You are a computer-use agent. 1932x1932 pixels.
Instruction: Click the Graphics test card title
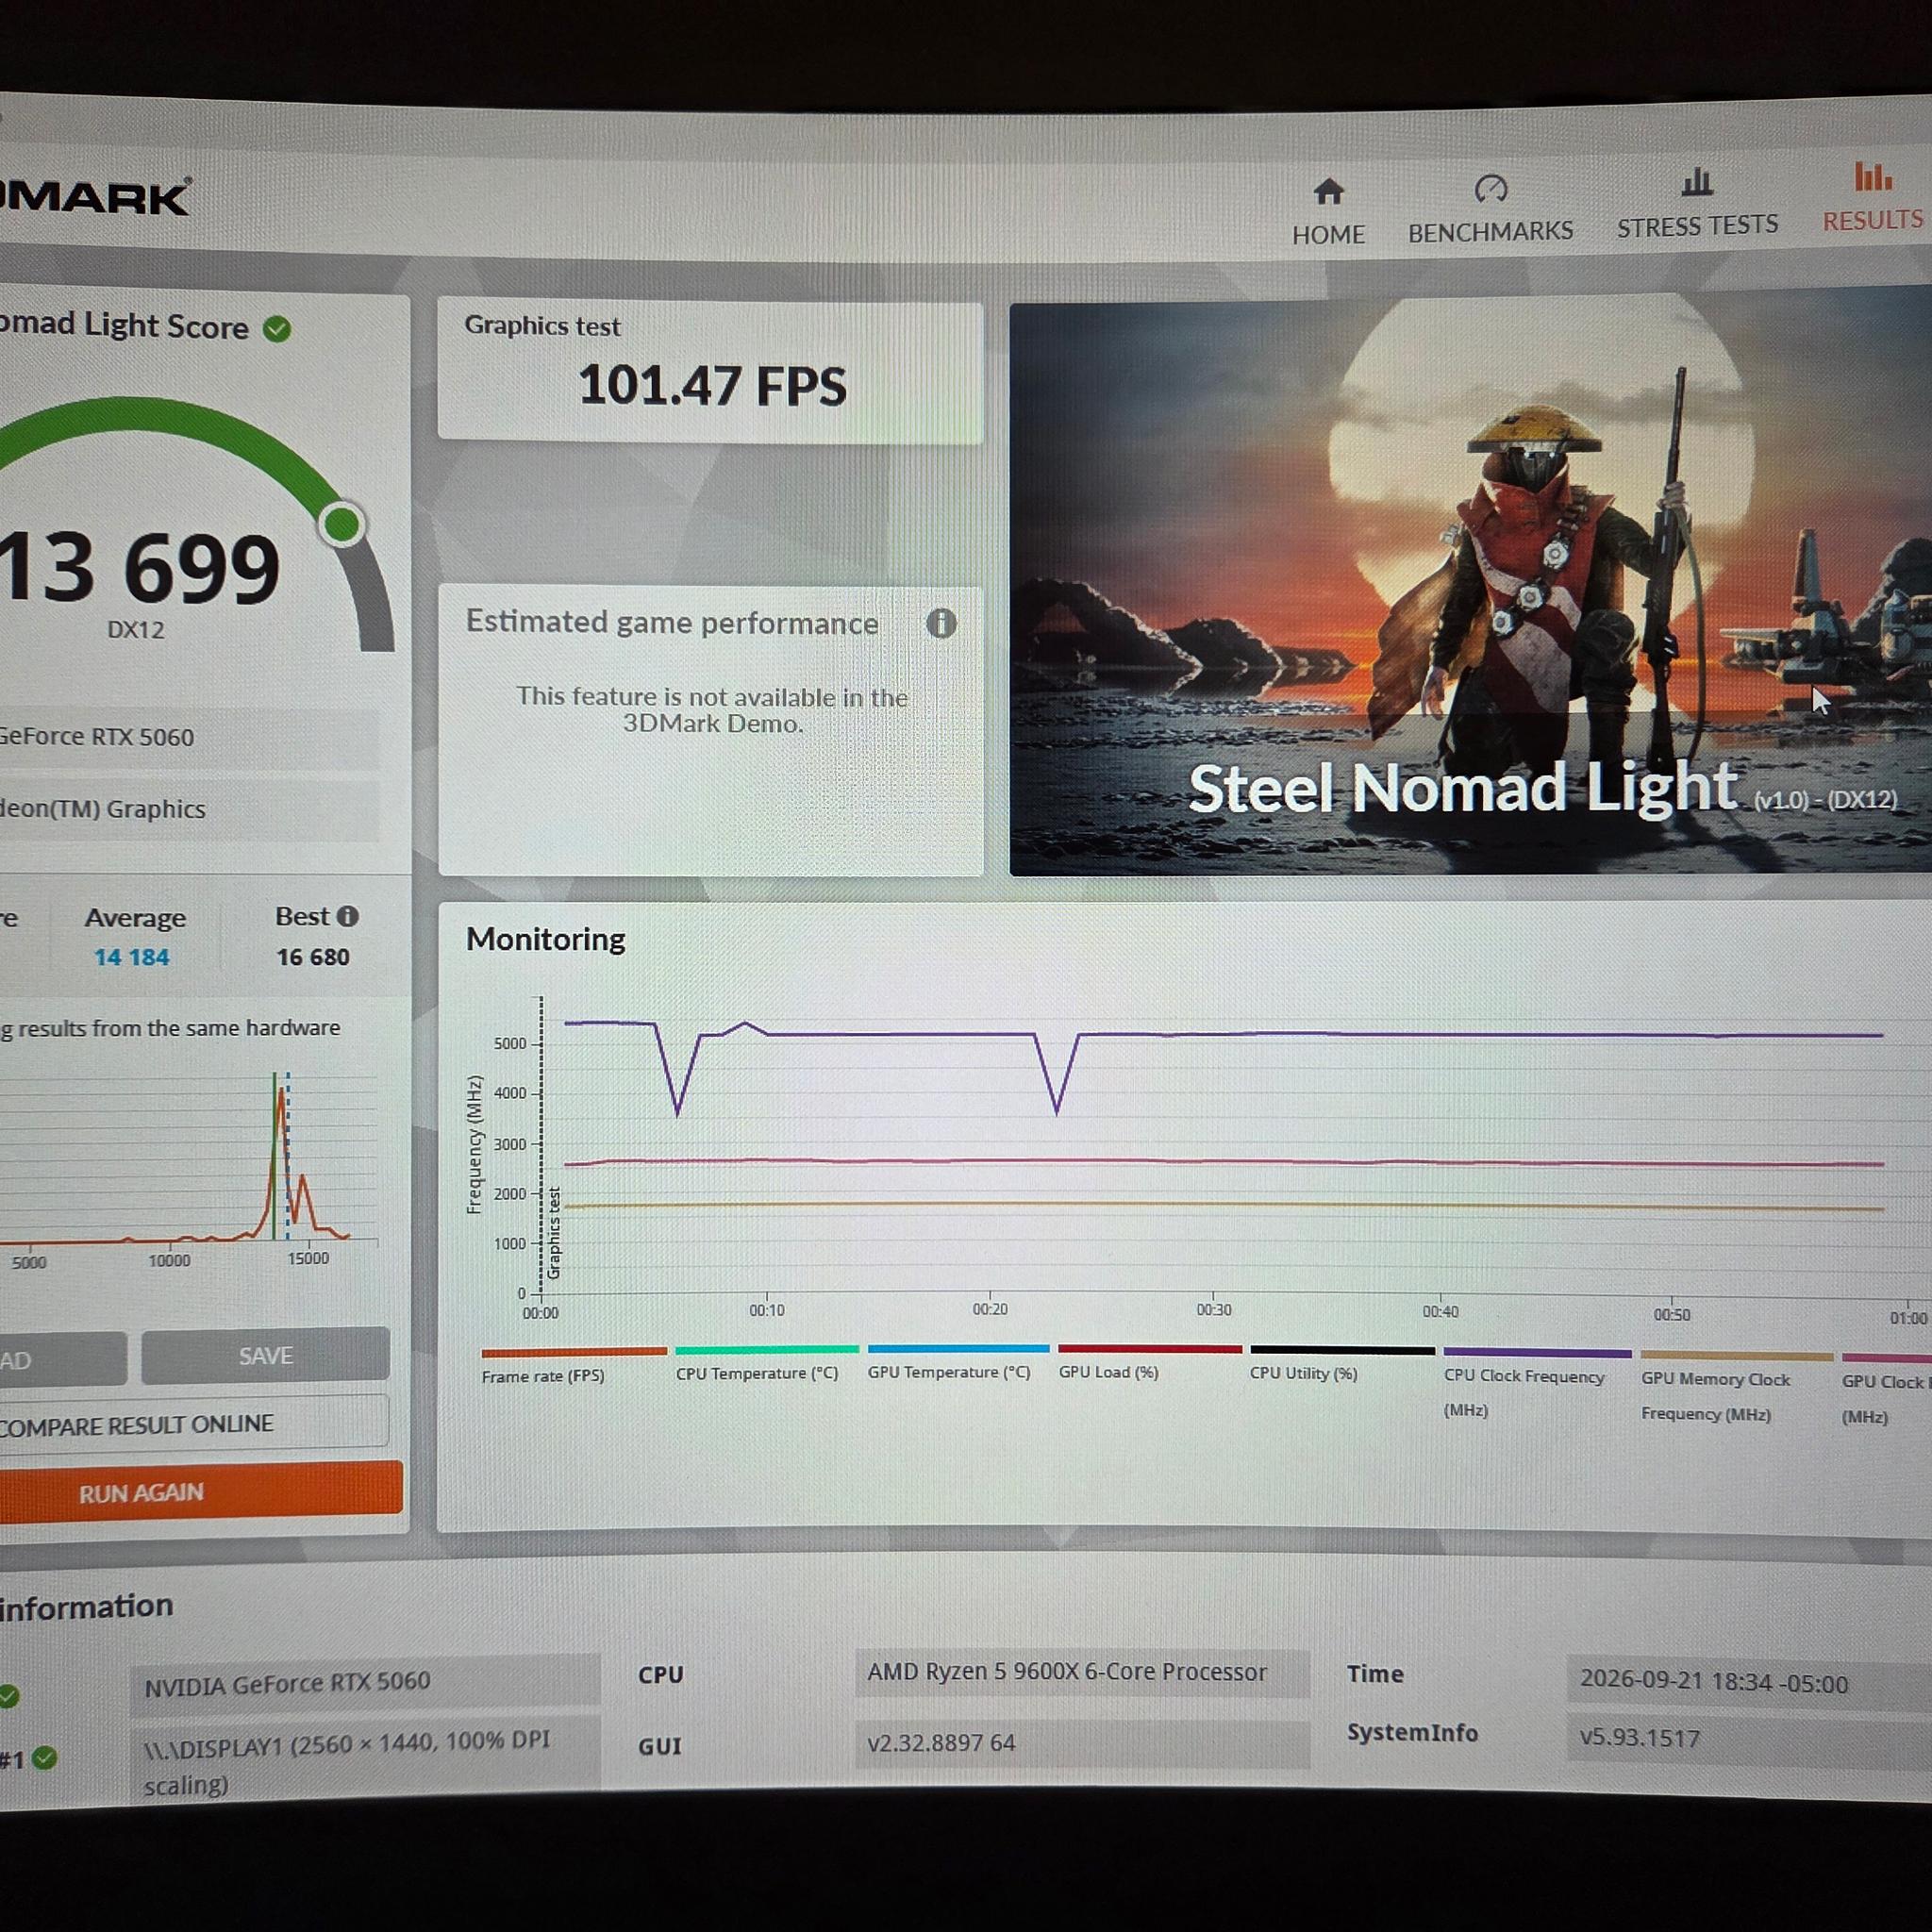(x=542, y=326)
